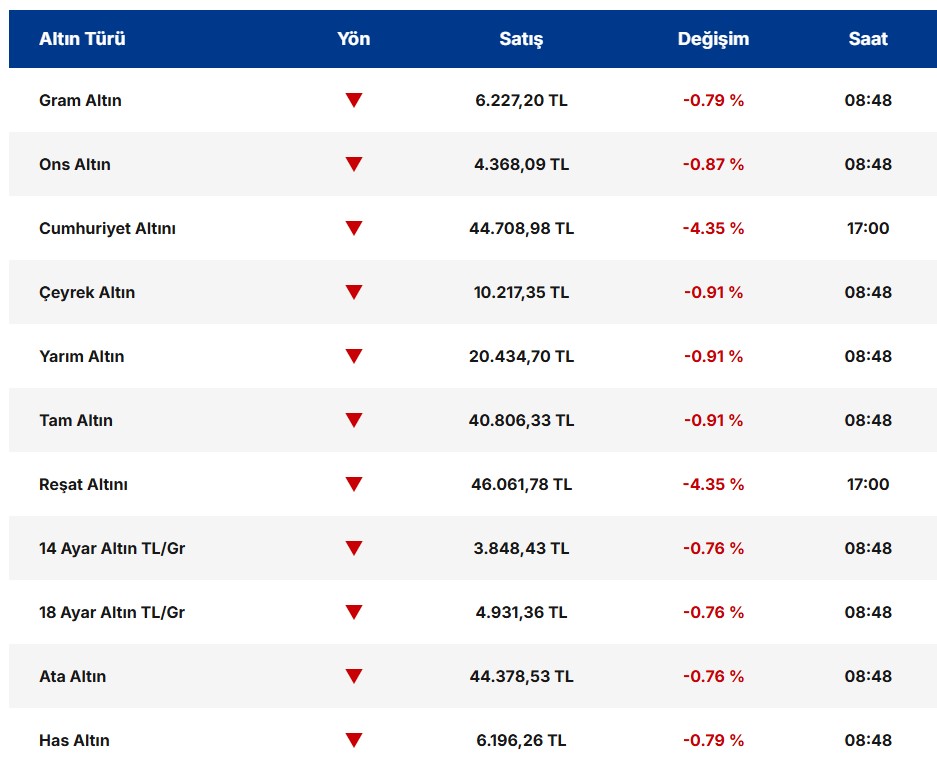Select the Değişim column header
The height and width of the screenshot is (777, 937).
[713, 39]
